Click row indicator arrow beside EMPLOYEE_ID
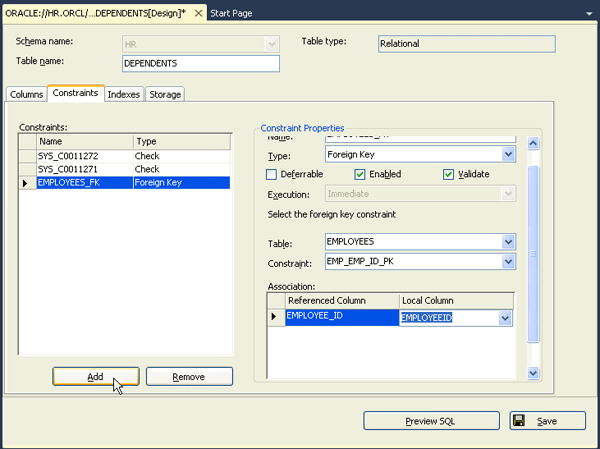The image size is (600, 449). click(275, 318)
